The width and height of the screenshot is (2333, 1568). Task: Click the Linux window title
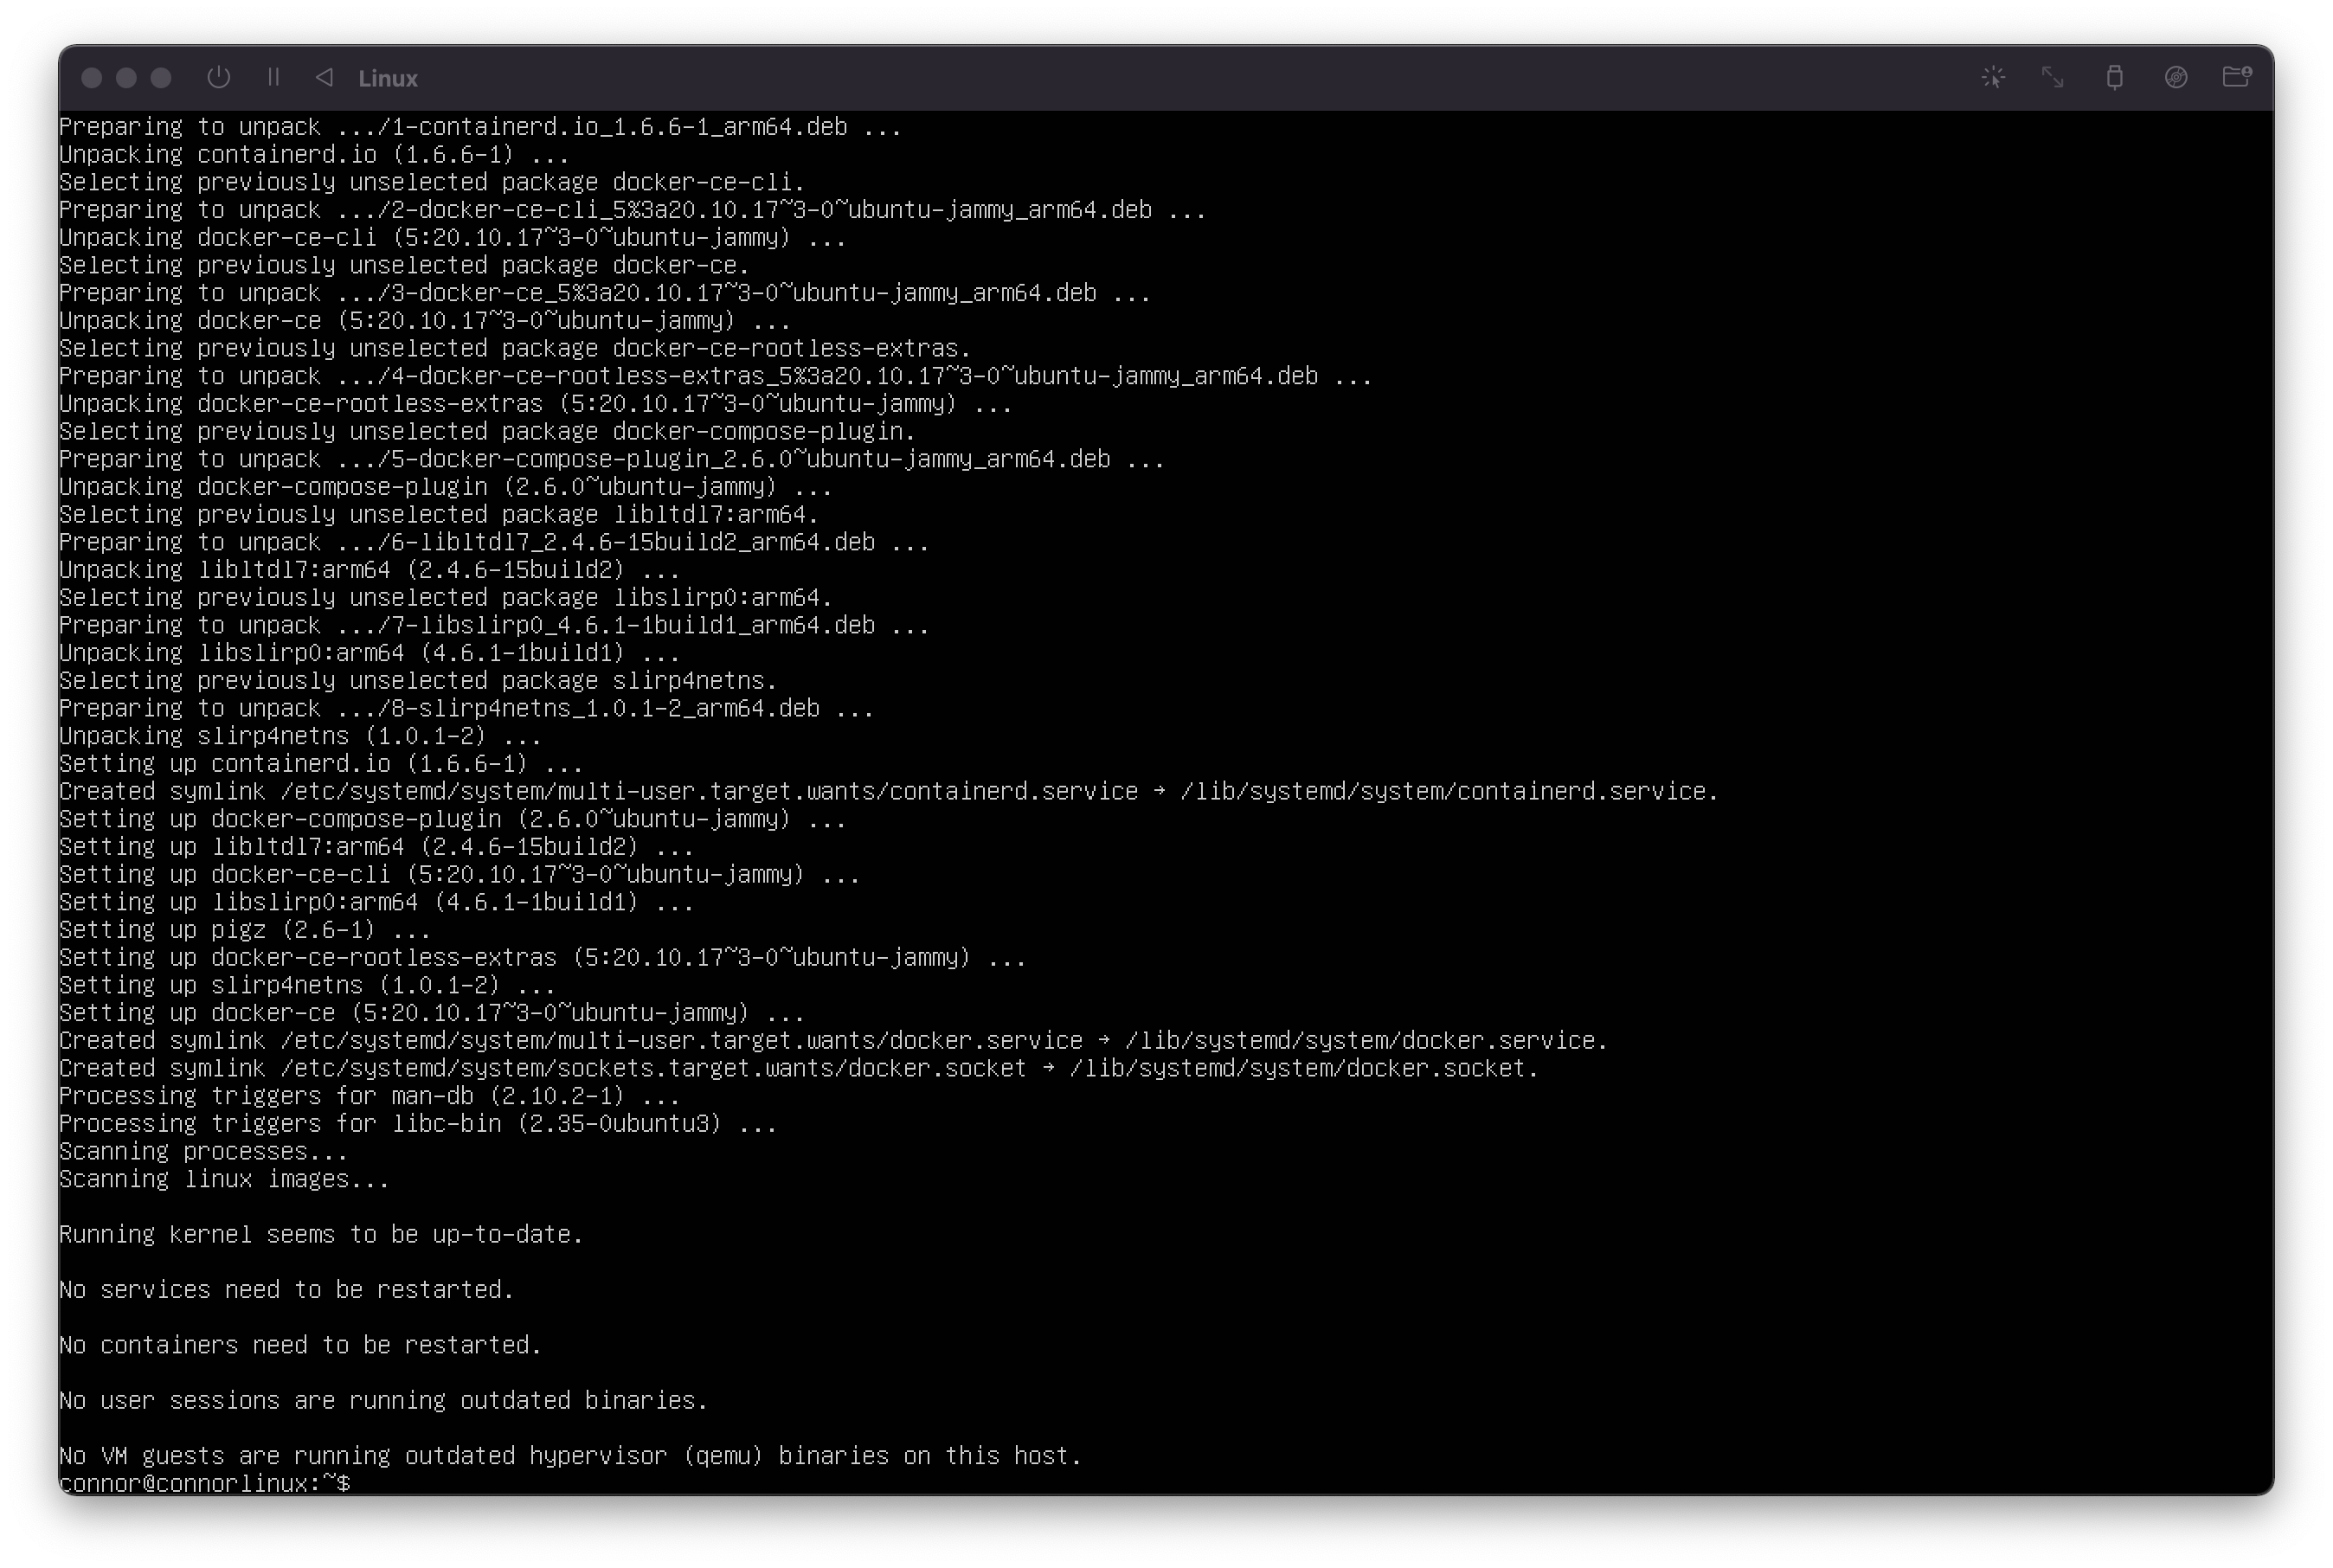388,78
